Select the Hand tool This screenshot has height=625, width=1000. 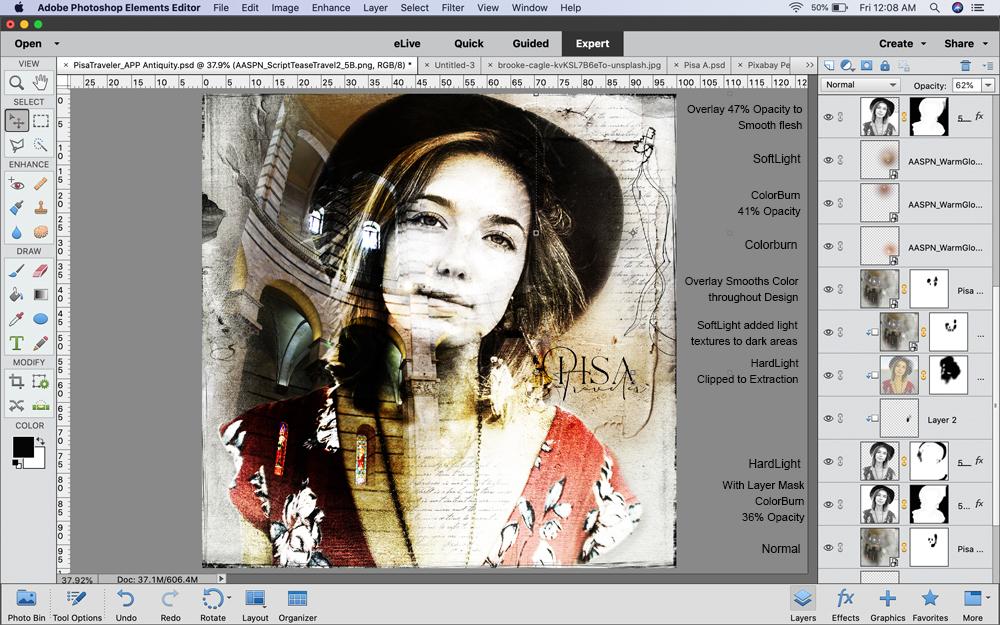[40, 82]
